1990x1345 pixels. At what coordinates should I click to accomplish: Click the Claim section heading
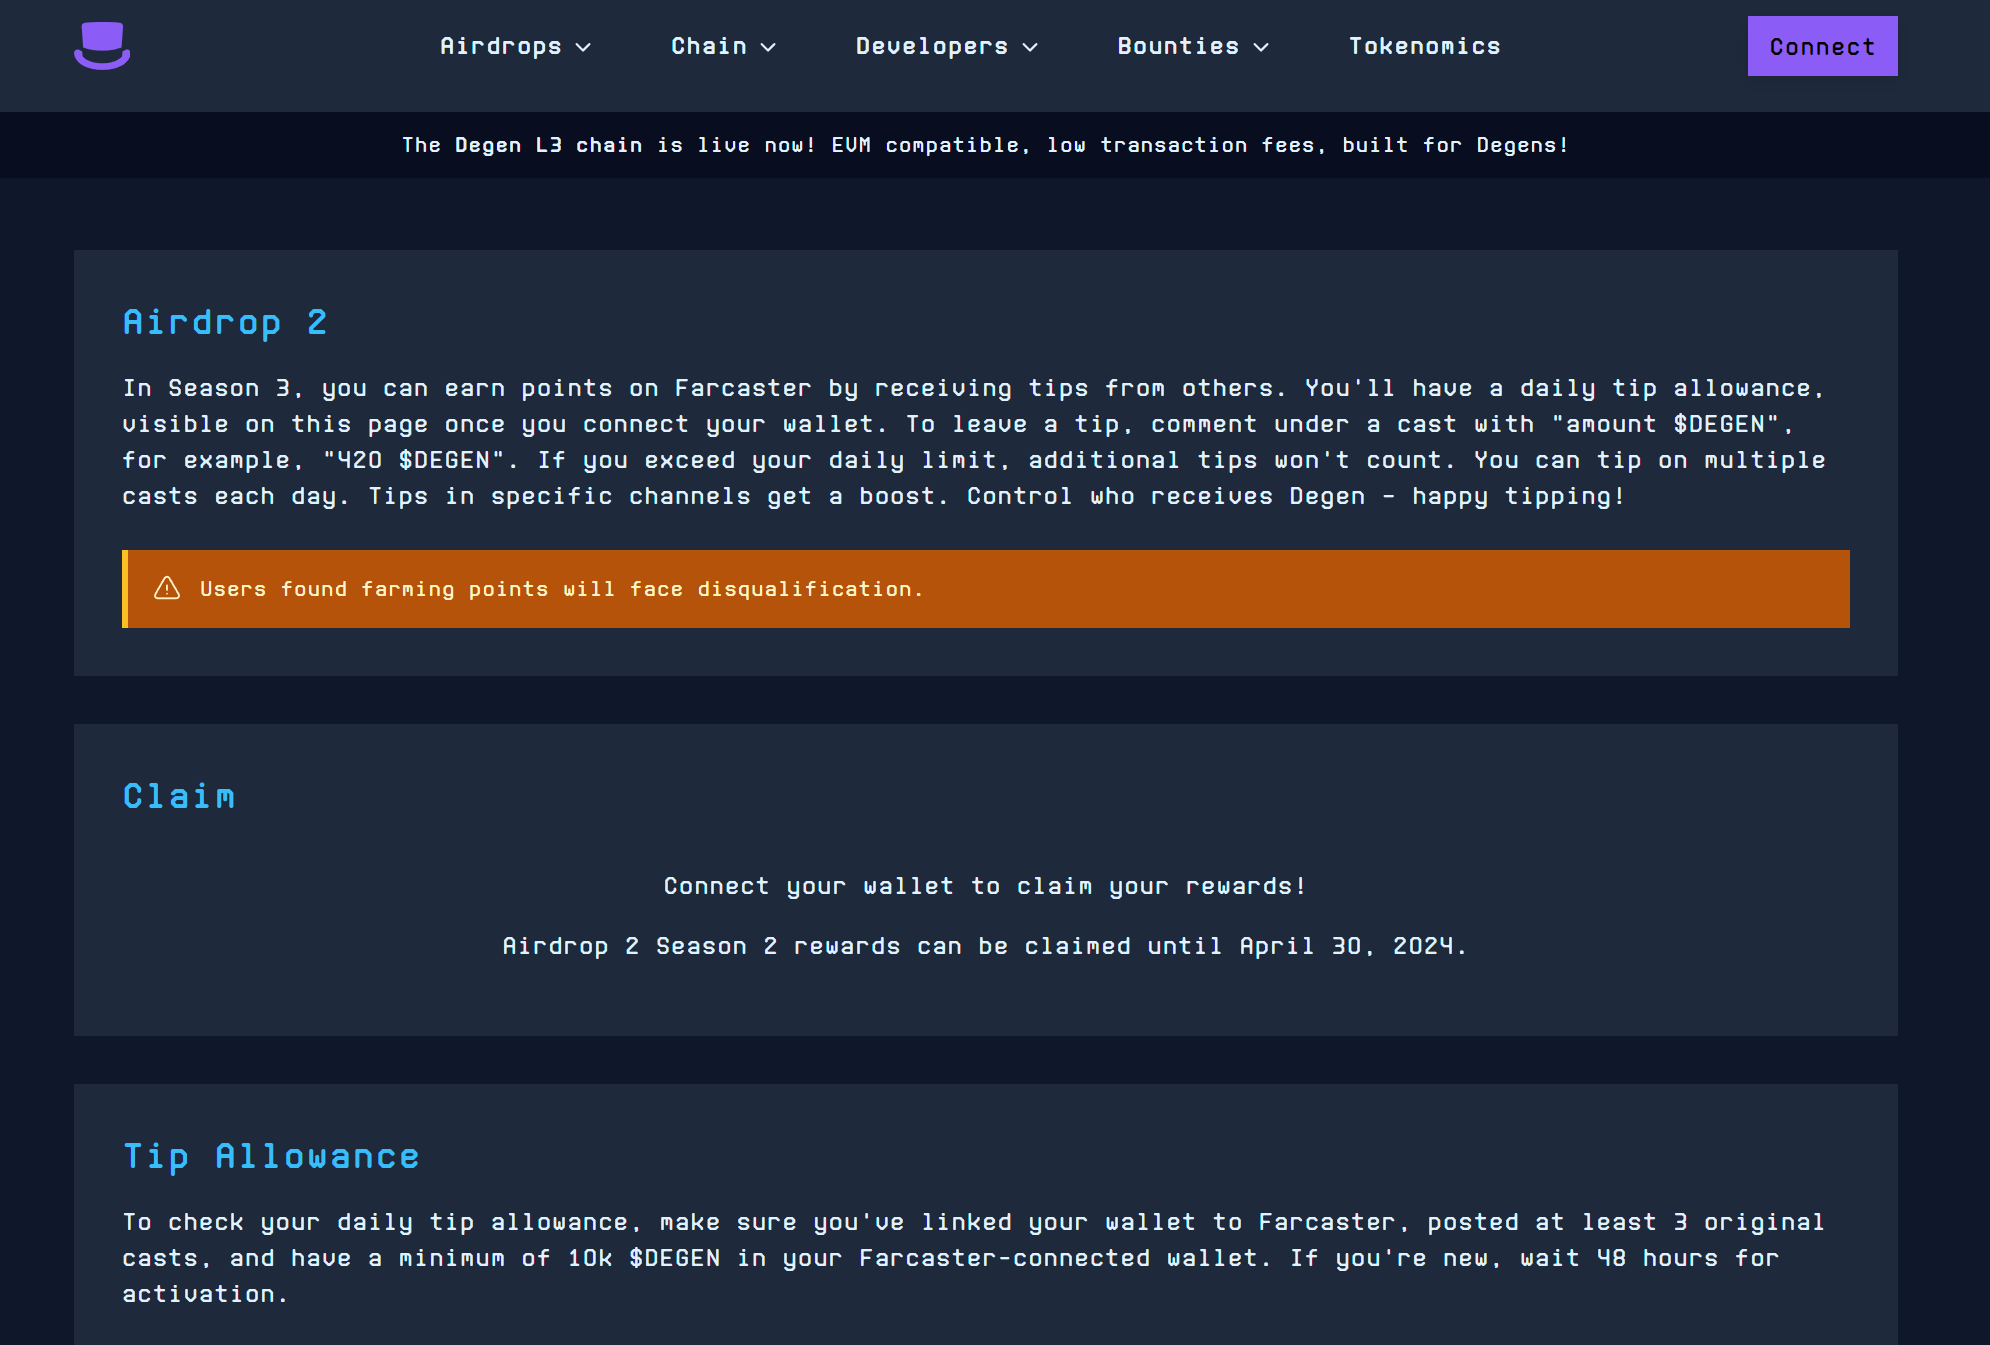tap(179, 796)
